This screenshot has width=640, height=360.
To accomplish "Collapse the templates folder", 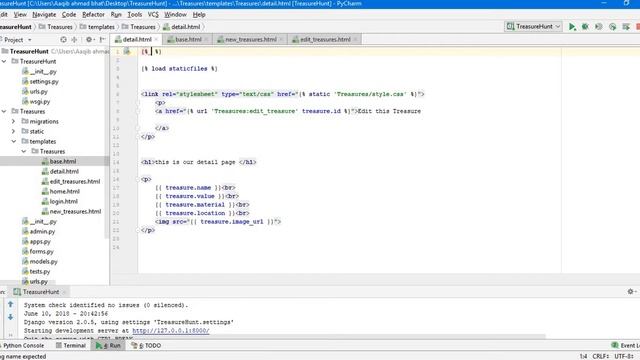I will pos(13,141).
